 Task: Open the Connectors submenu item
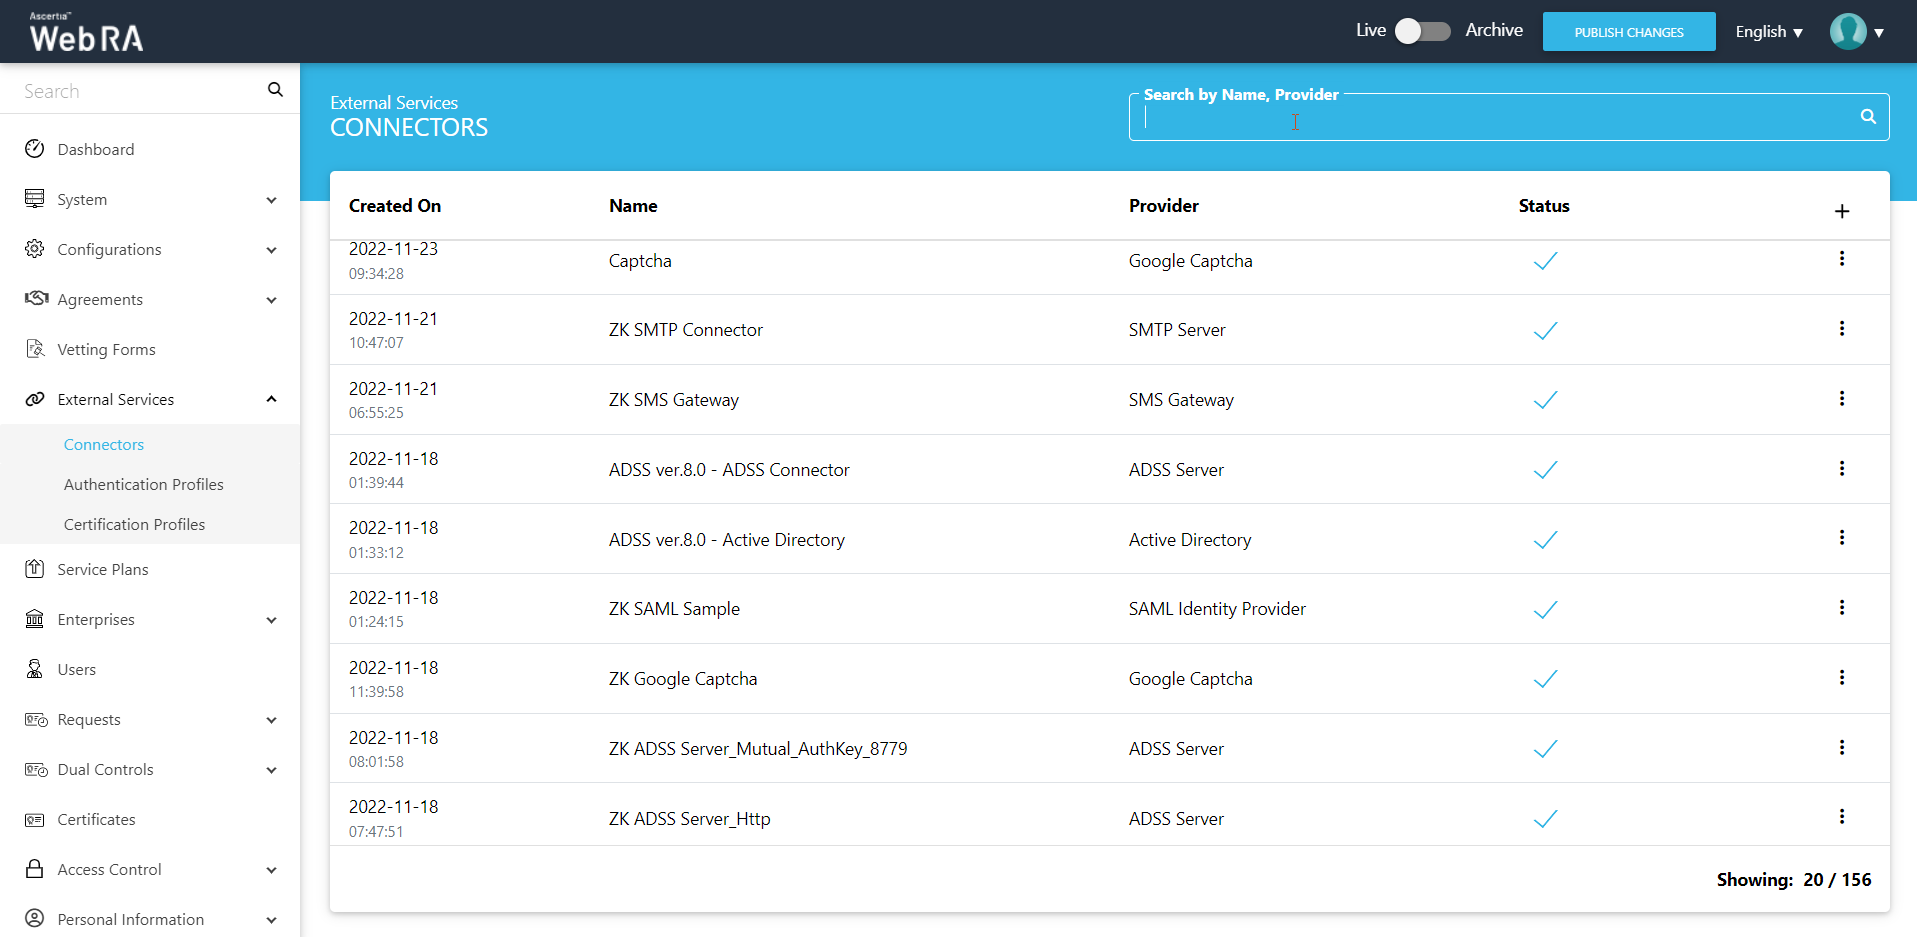(x=104, y=444)
